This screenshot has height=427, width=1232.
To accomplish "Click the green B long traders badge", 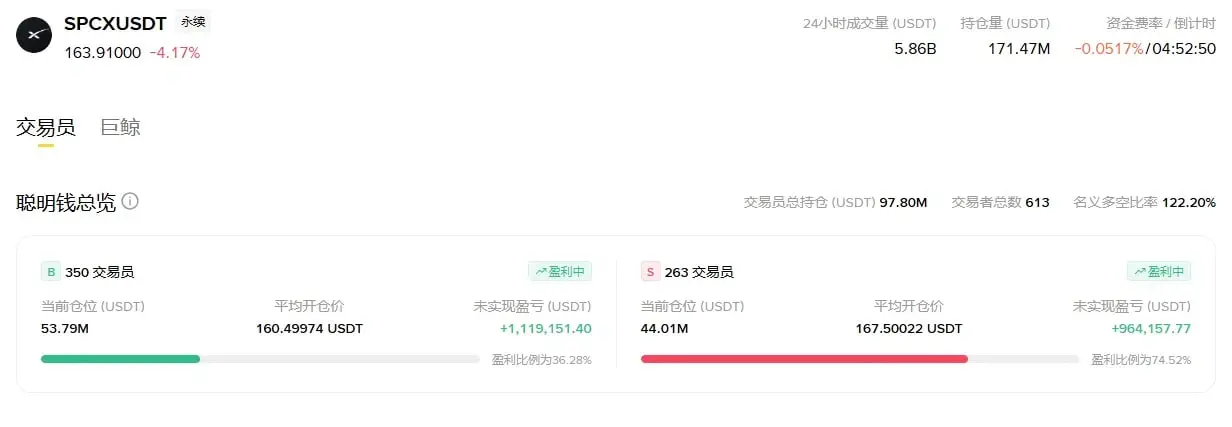I will pos(50,271).
